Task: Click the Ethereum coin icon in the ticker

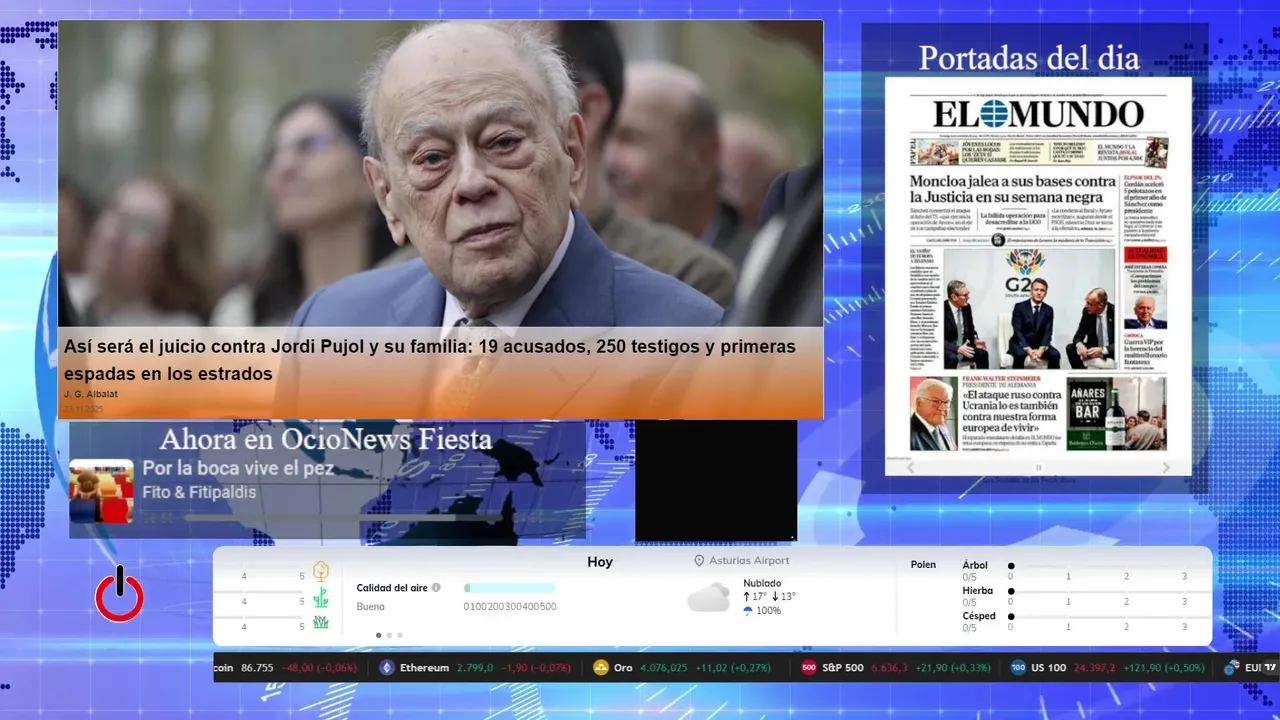Action: click(387, 668)
